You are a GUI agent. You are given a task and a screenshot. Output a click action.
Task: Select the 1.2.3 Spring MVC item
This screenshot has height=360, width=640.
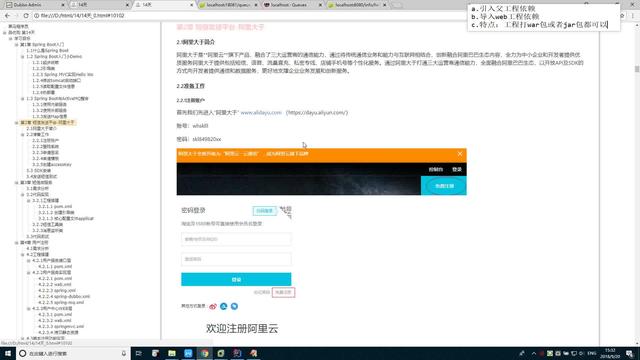click(x=62, y=75)
